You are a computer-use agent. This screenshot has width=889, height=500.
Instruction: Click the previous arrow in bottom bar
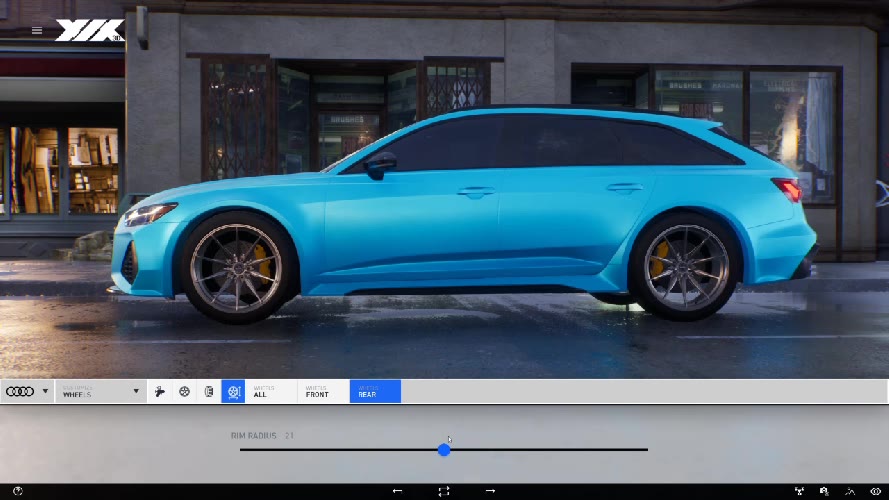pos(398,491)
